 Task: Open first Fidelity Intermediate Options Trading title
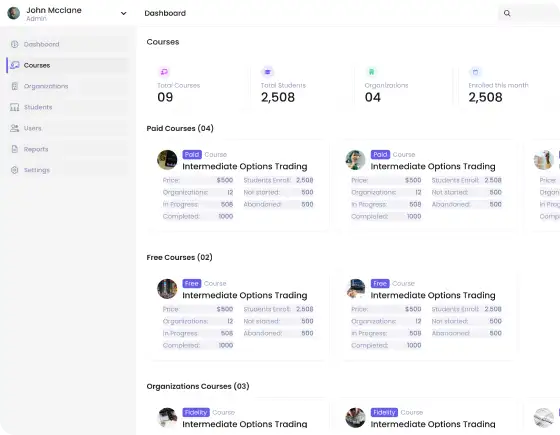pos(245,424)
